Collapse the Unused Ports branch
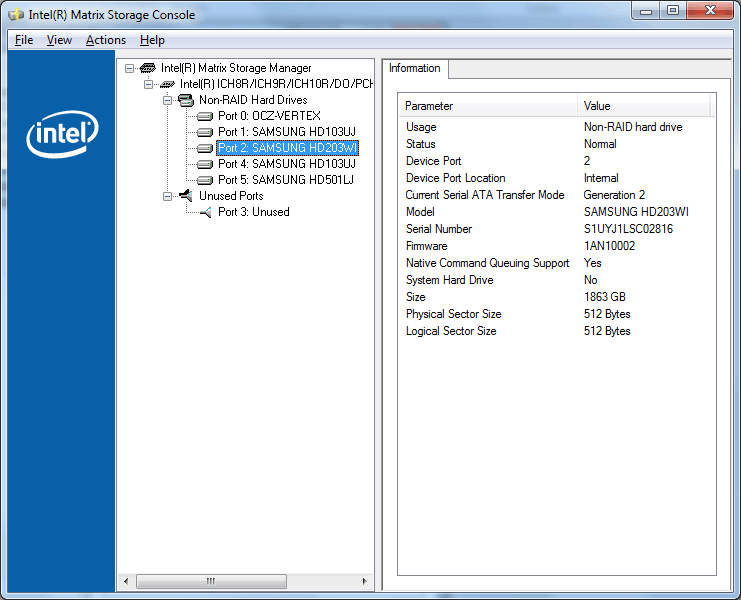The height and width of the screenshot is (600, 741). 168,196
